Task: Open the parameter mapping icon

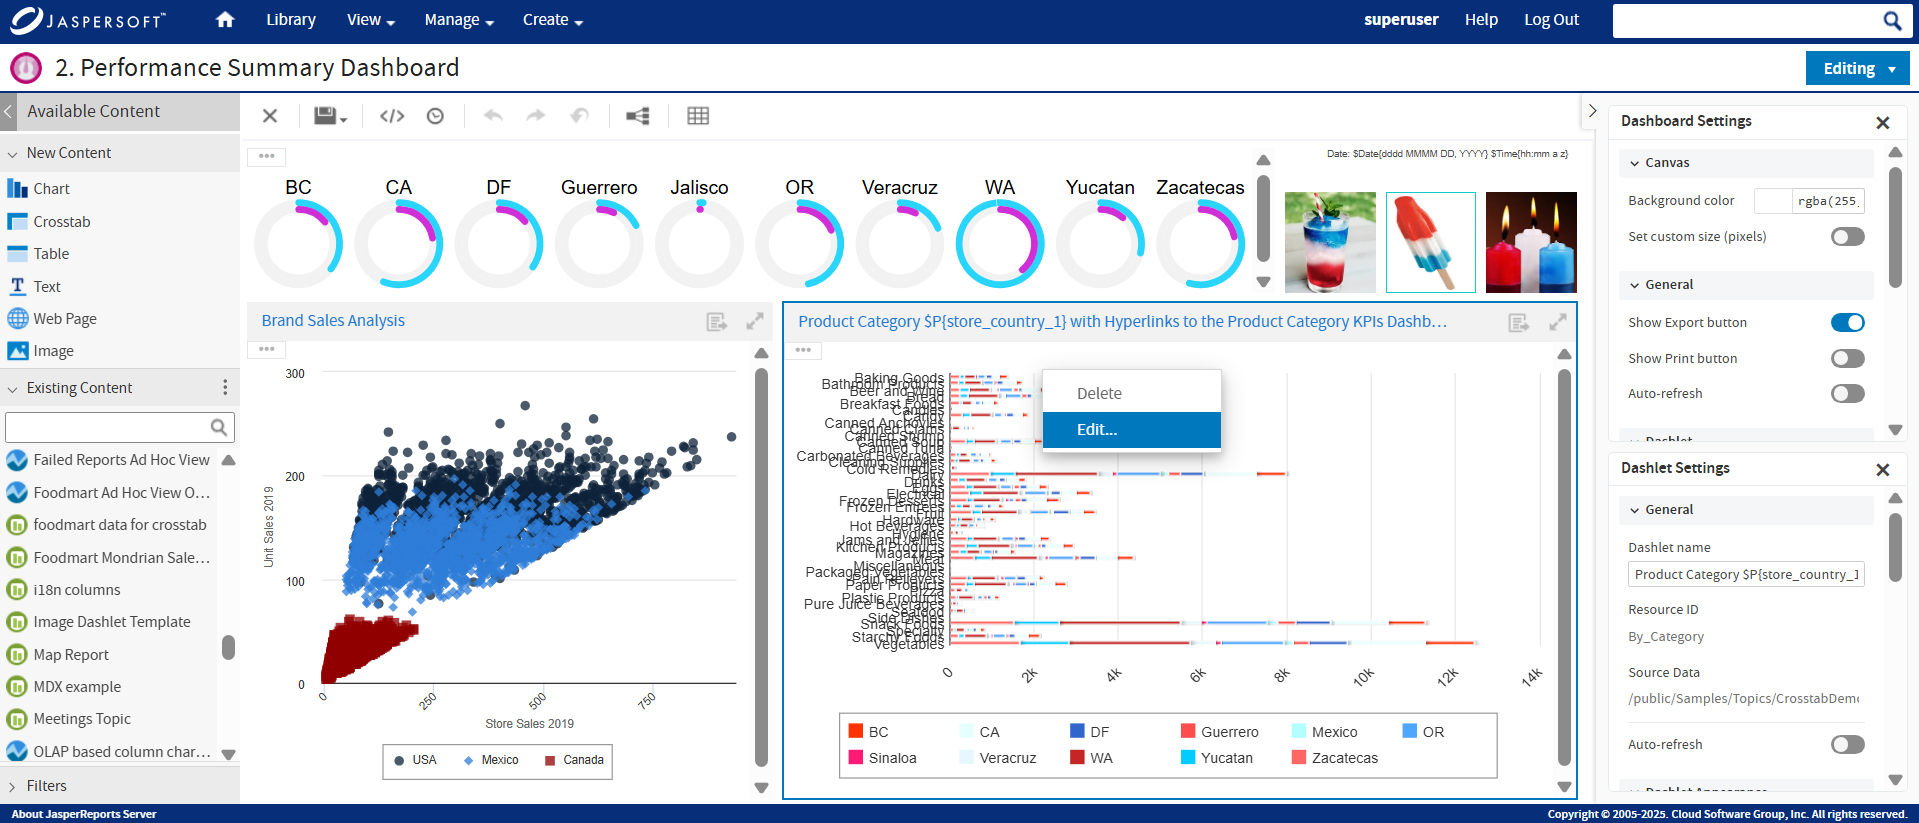Action: tap(638, 116)
